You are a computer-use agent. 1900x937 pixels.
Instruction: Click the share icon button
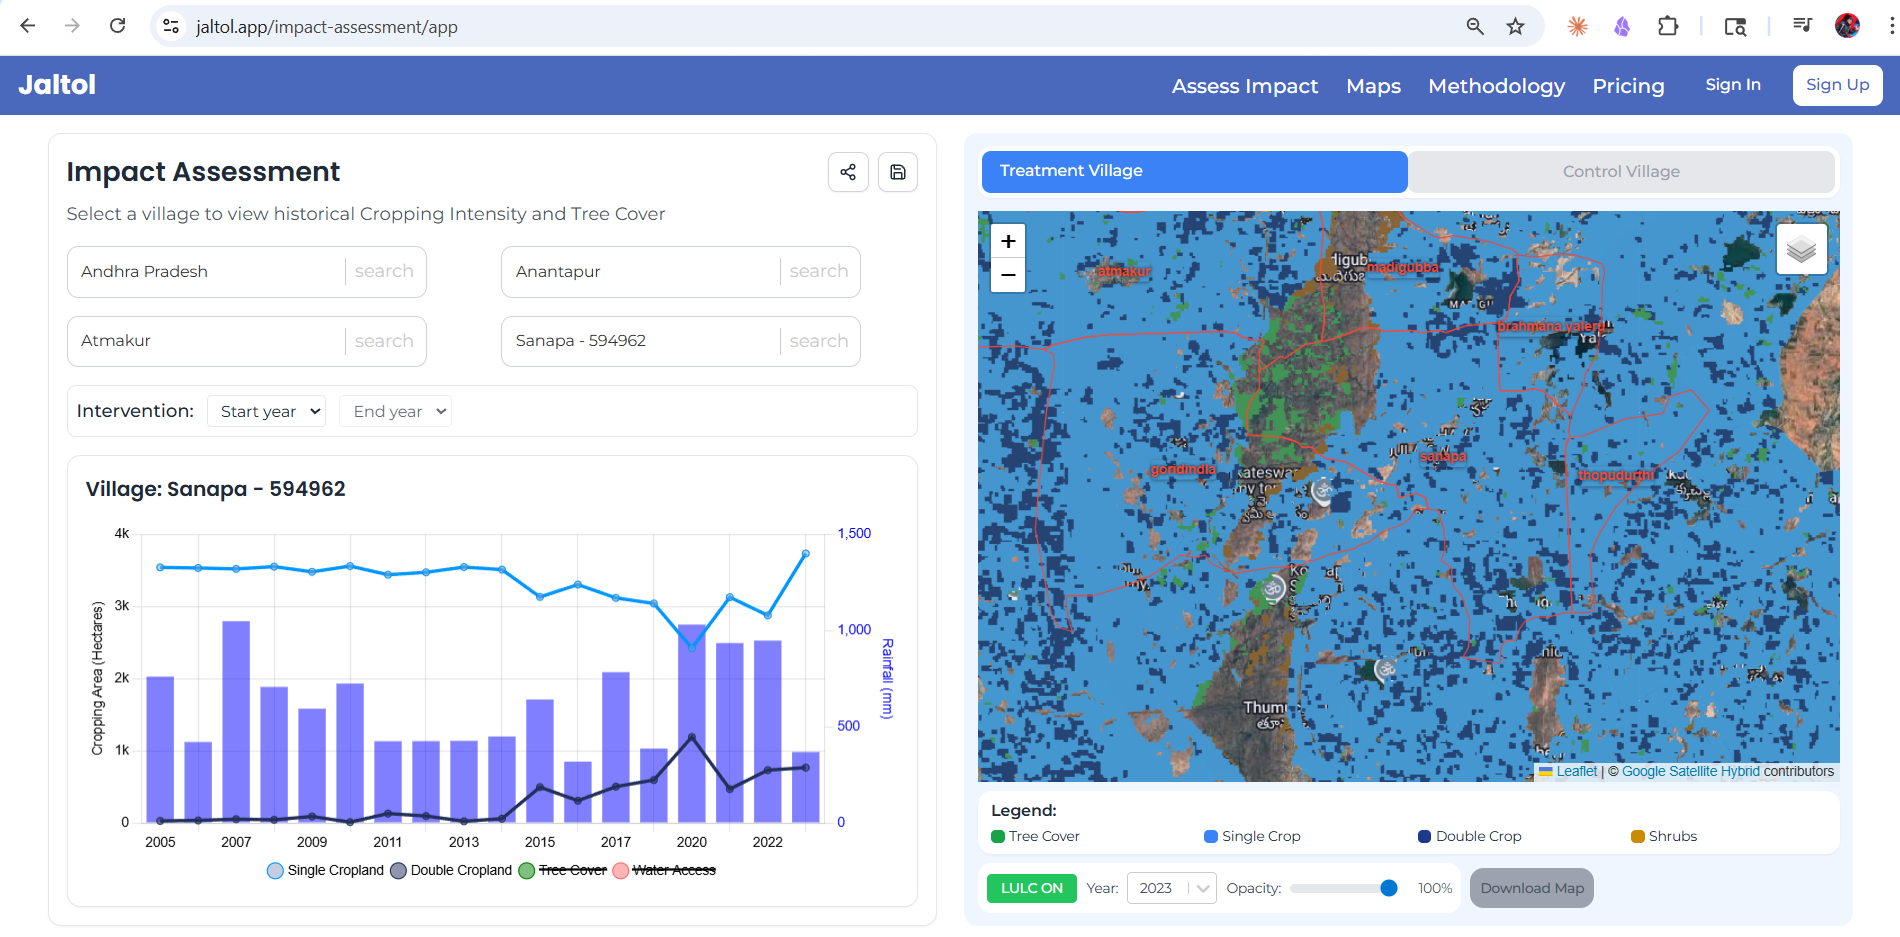point(848,172)
